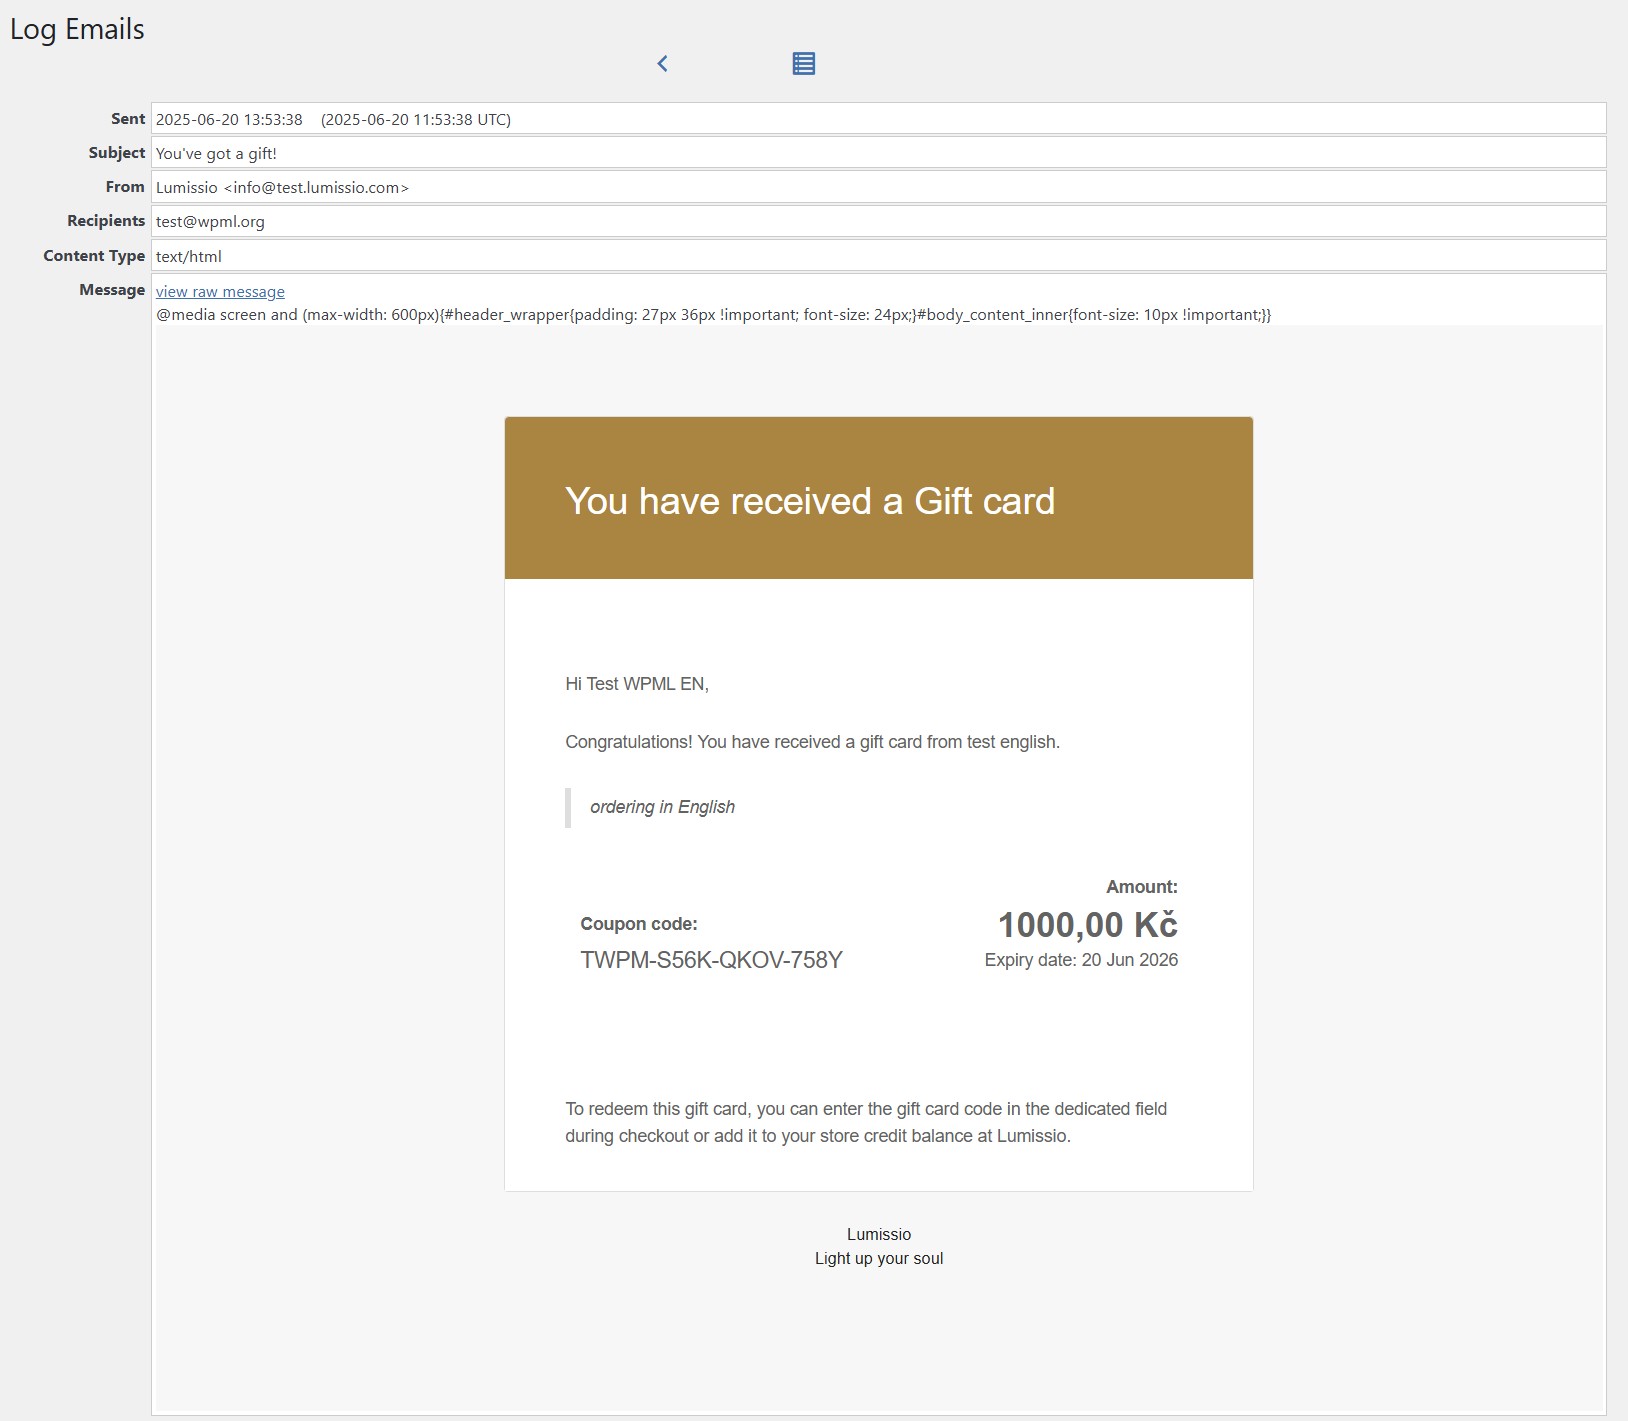Go back with the left chevron icon
The width and height of the screenshot is (1628, 1421).
(662, 64)
